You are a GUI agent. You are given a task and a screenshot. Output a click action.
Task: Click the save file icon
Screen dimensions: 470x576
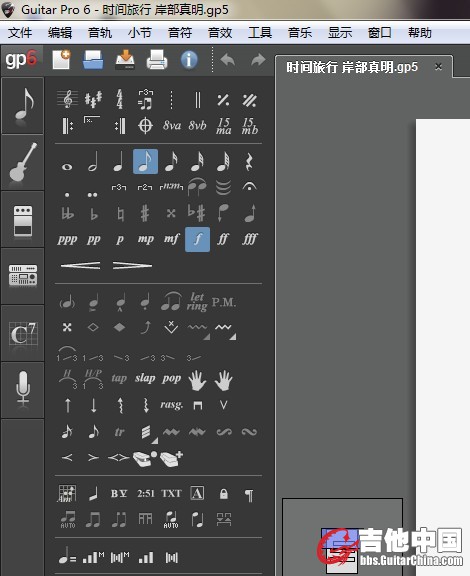[x=125, y=60]
